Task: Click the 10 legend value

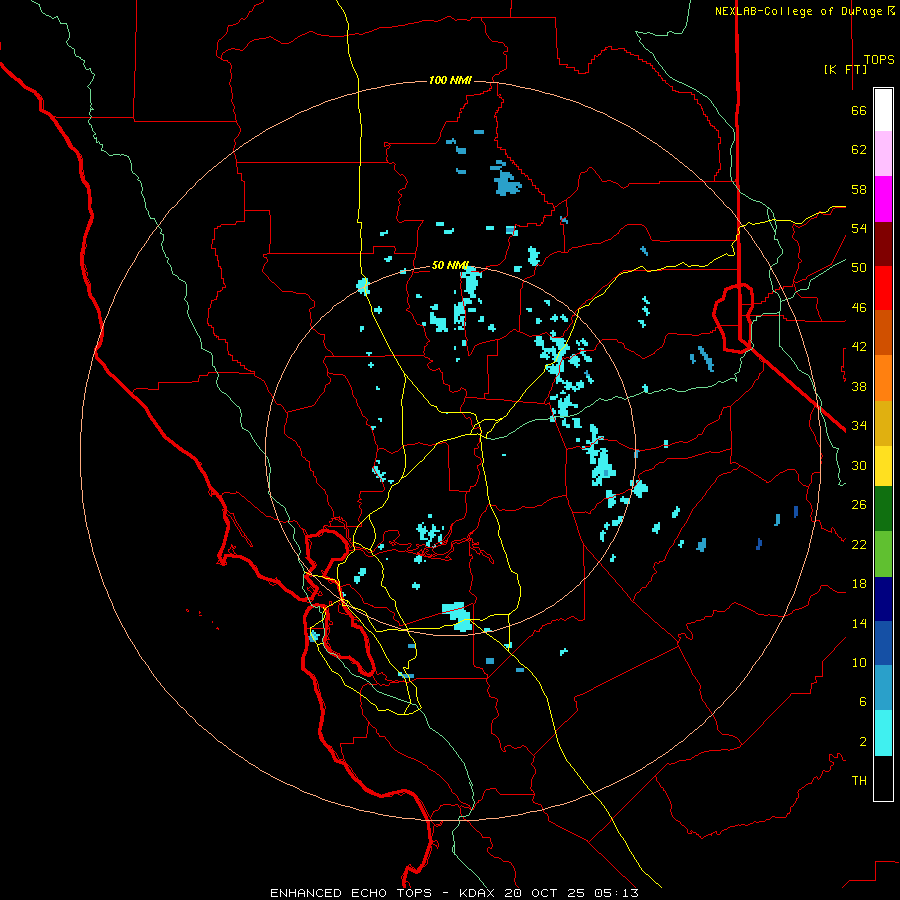Action: click(859, 662)
